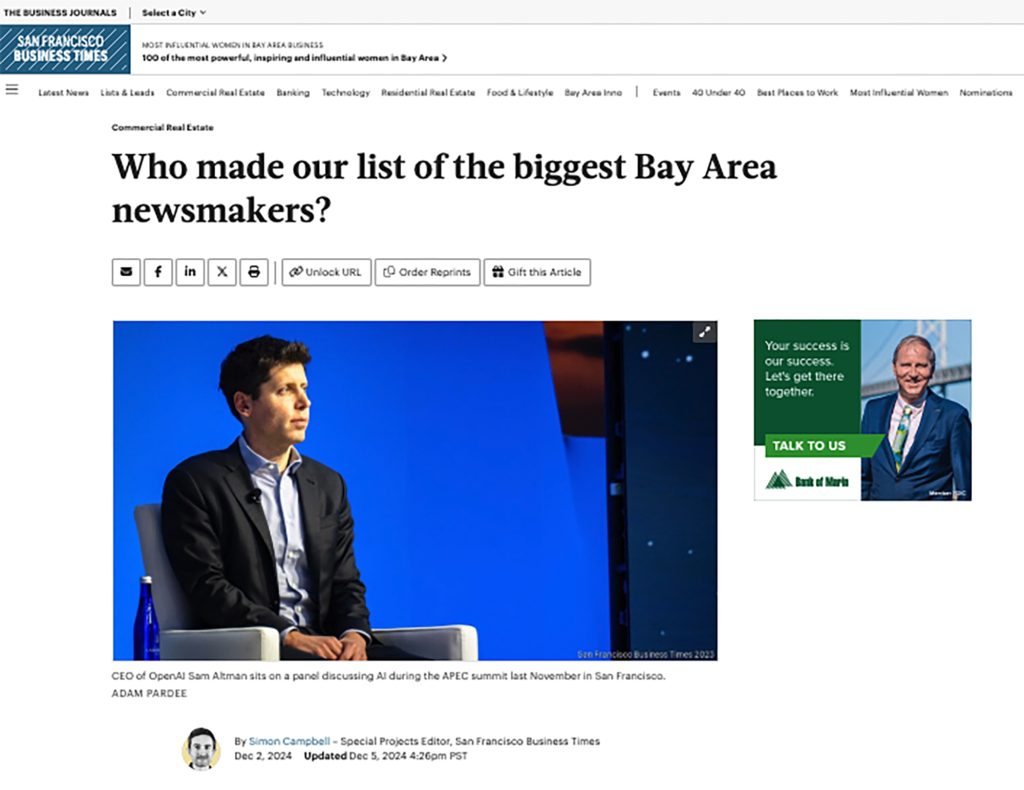Click the San Francisco Business Times logo
The image size is (1024, 790).
[x=65, y=50]
